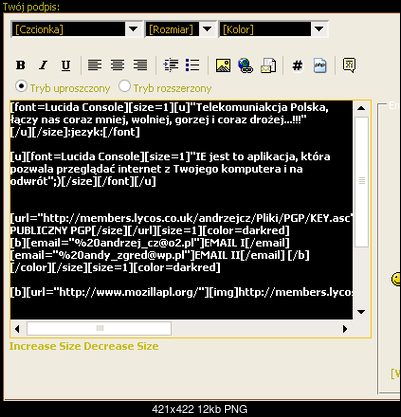Click the "EMAIL II[/email]" text in editor
The width and height of the screenshot is (401, 417).
pos(240,255)
